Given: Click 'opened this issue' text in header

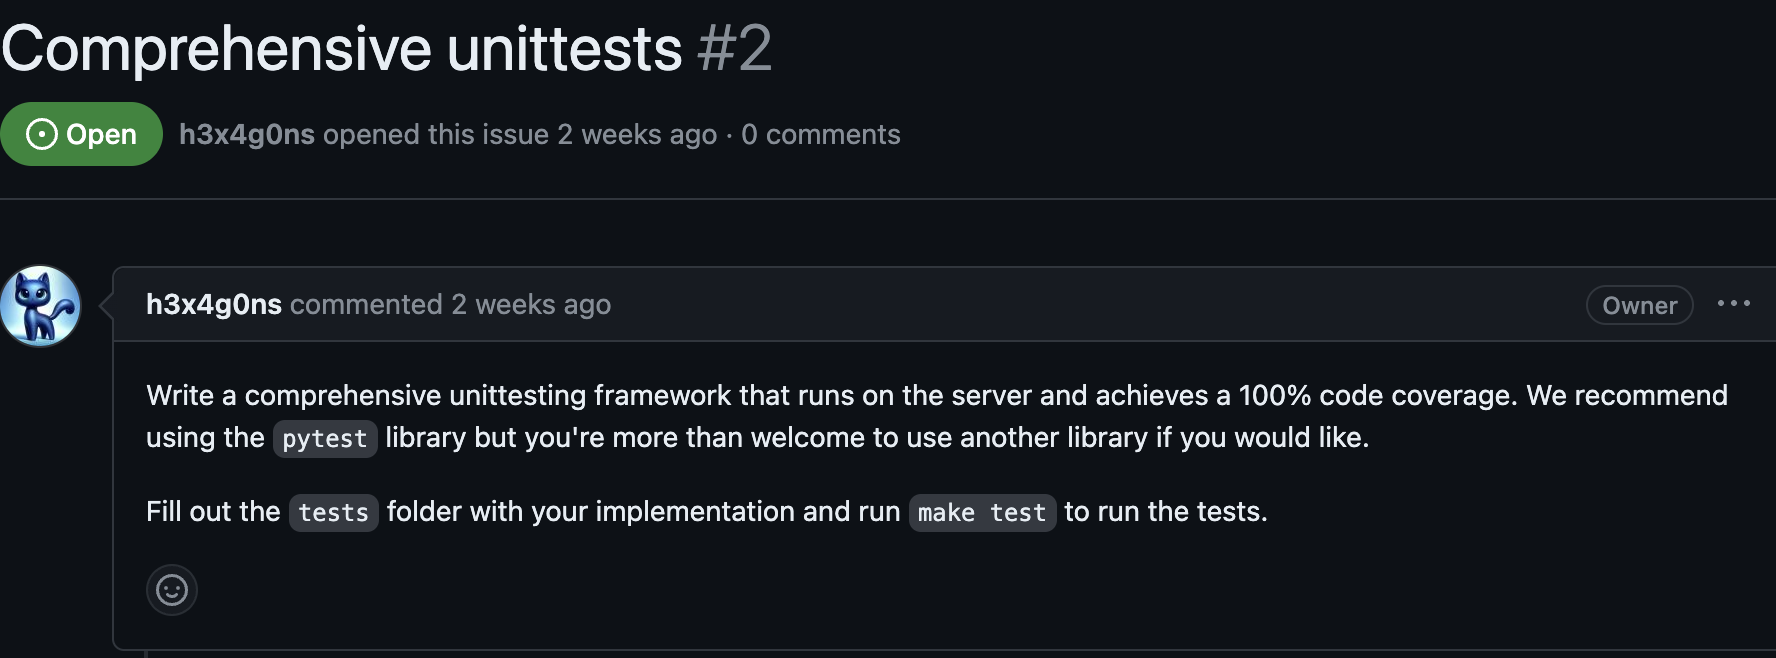Looking at the screenshot, I should 436,134.
